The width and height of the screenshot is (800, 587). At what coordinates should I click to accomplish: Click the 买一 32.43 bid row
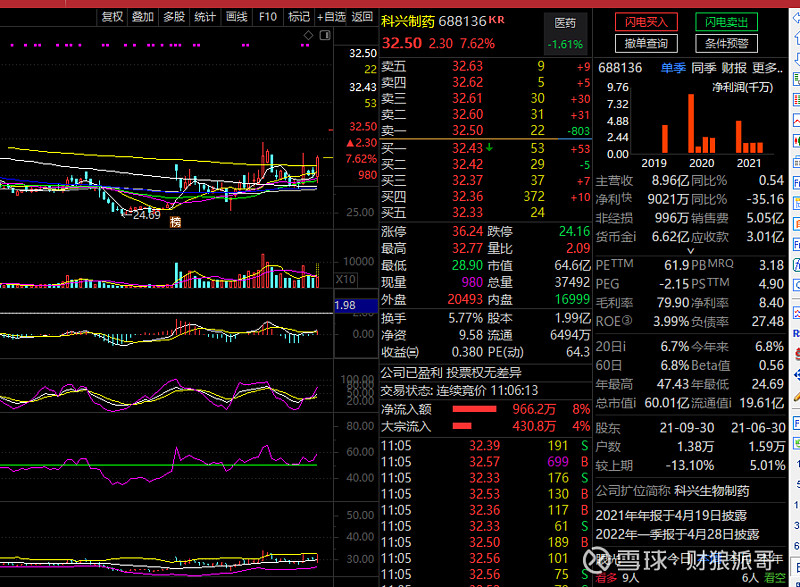[486, 148]
